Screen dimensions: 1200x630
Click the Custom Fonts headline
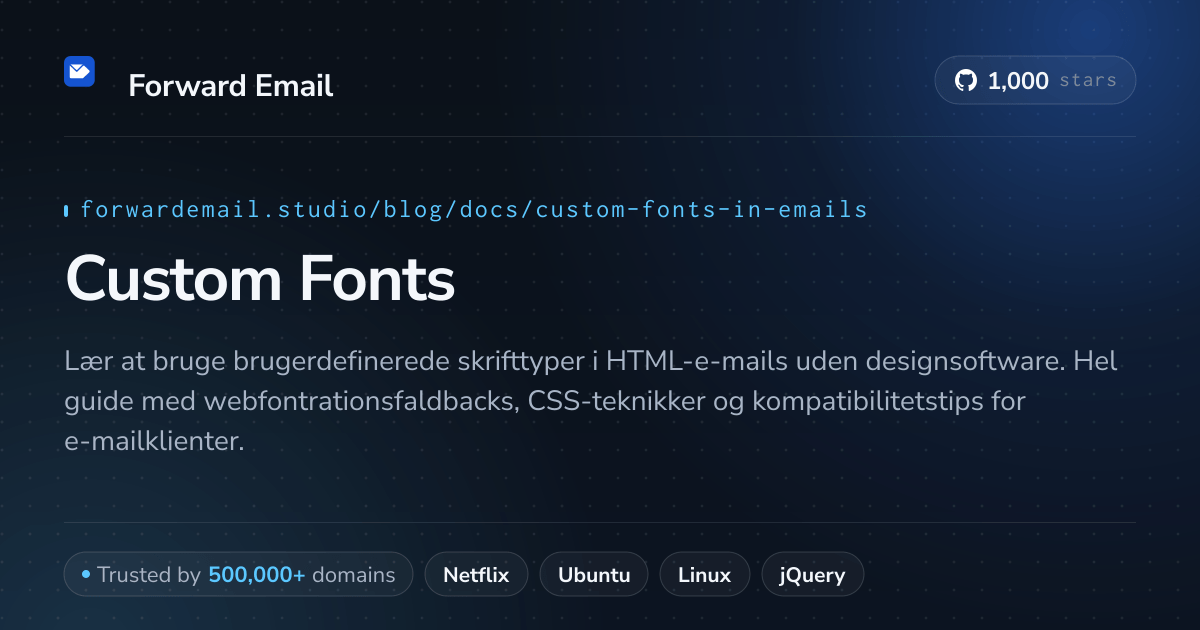tap(260, 278)
